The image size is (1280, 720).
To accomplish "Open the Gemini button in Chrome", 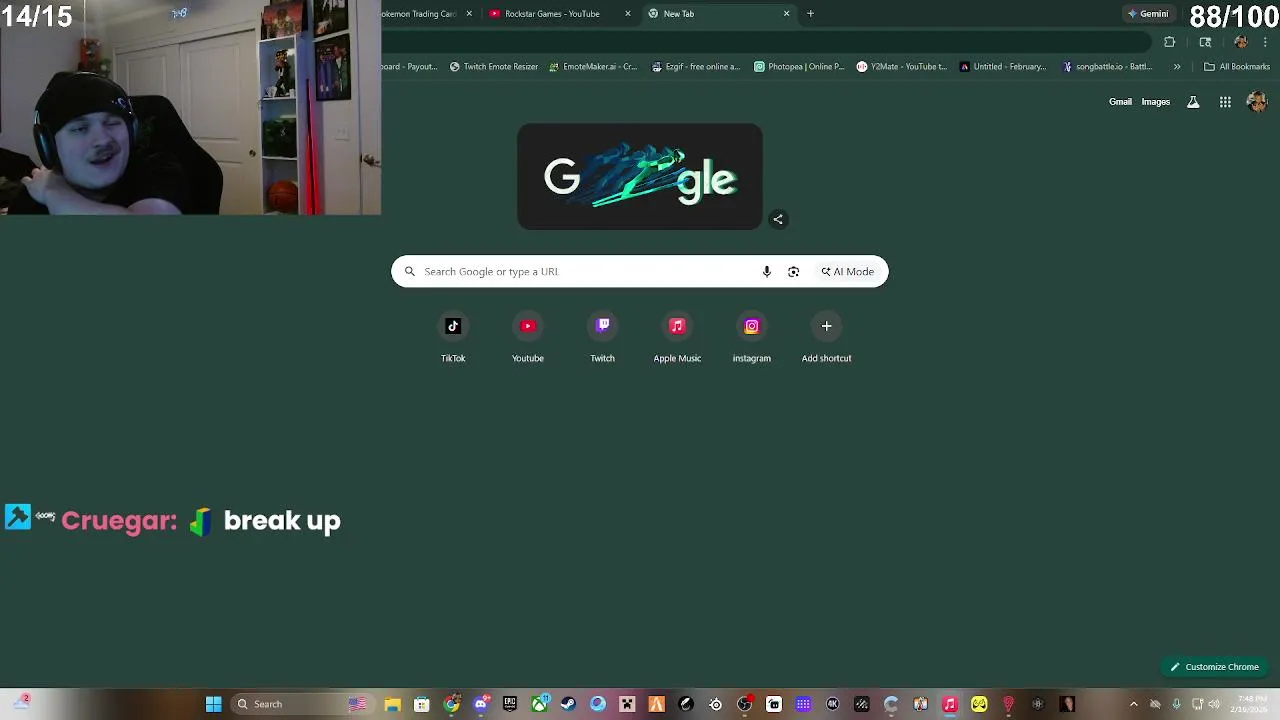I will click(1148, 14).
